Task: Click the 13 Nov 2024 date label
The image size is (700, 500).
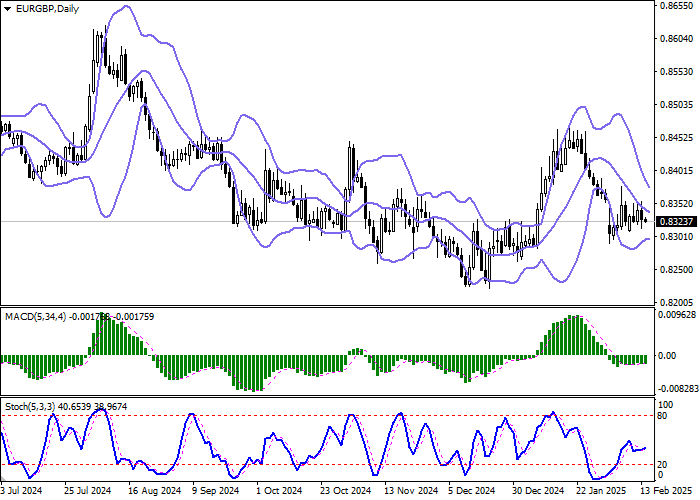Action: click(x=411, y=491)
